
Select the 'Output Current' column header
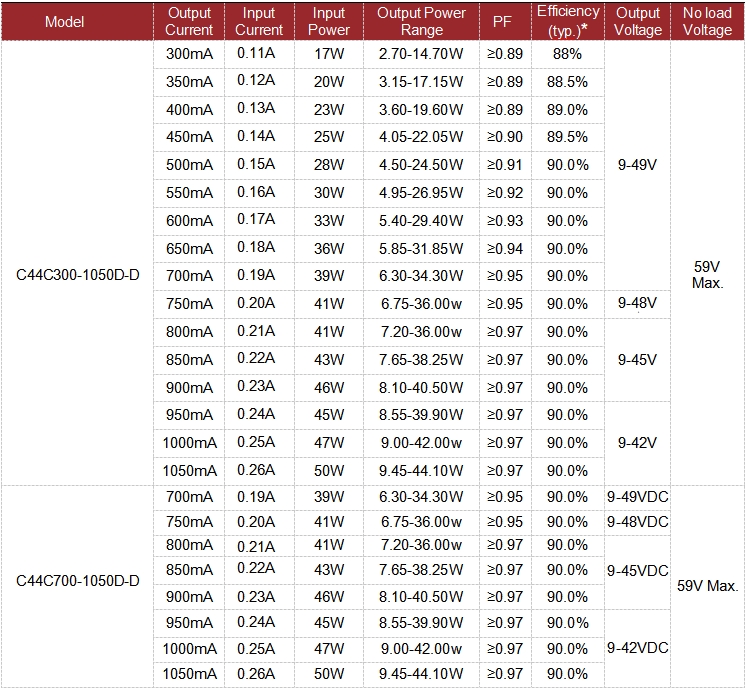[189, 21]
